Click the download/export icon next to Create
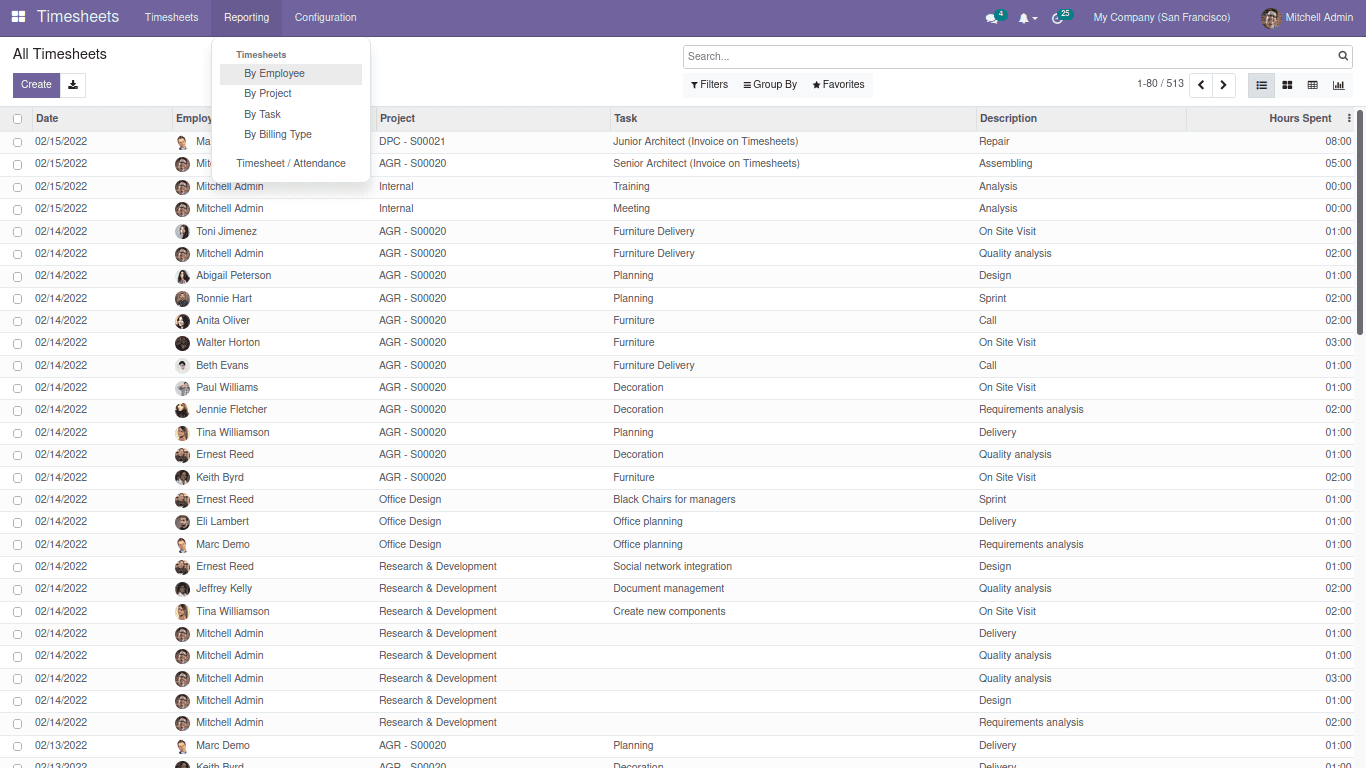This screenshot has width=1366, height=768. (73, 85)
